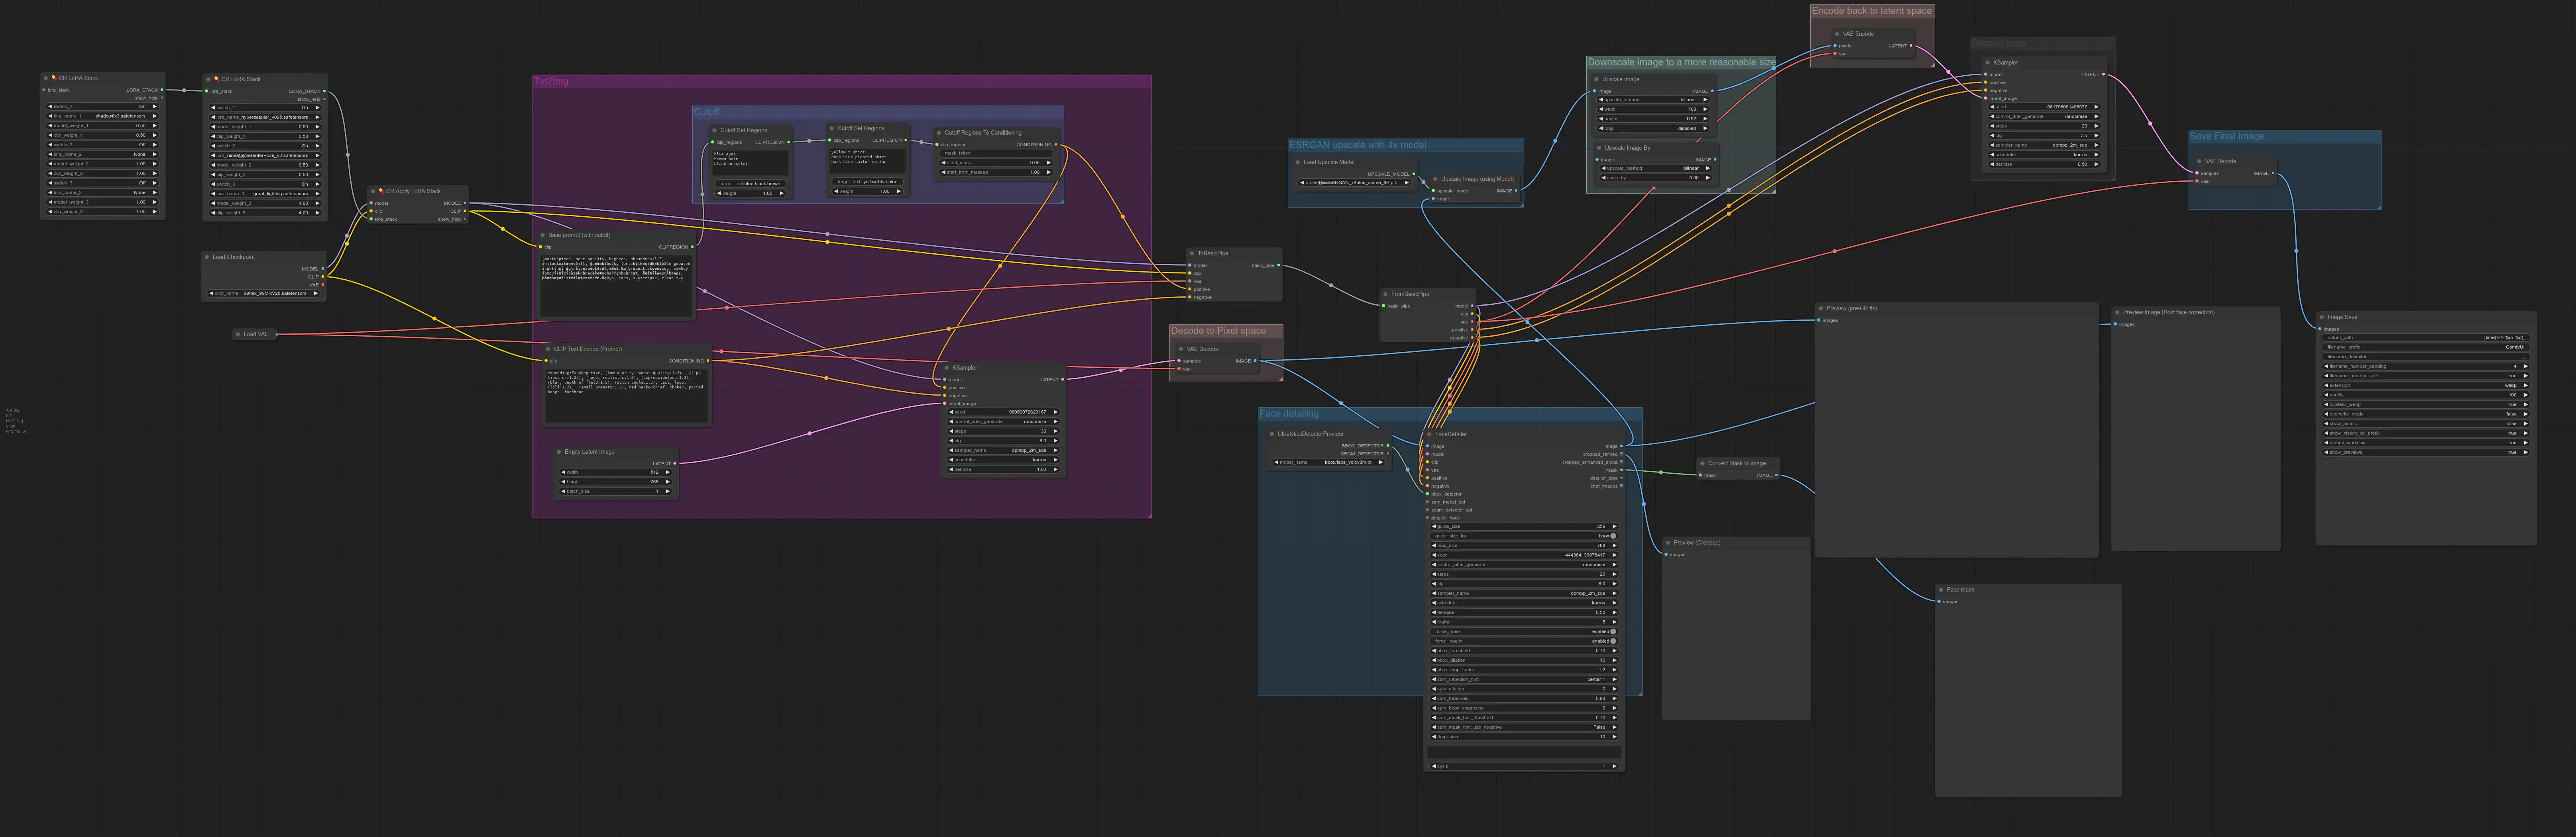Click the Face detailing group title
Screen dimensions: 2576x837
[x=1289, y=413]
